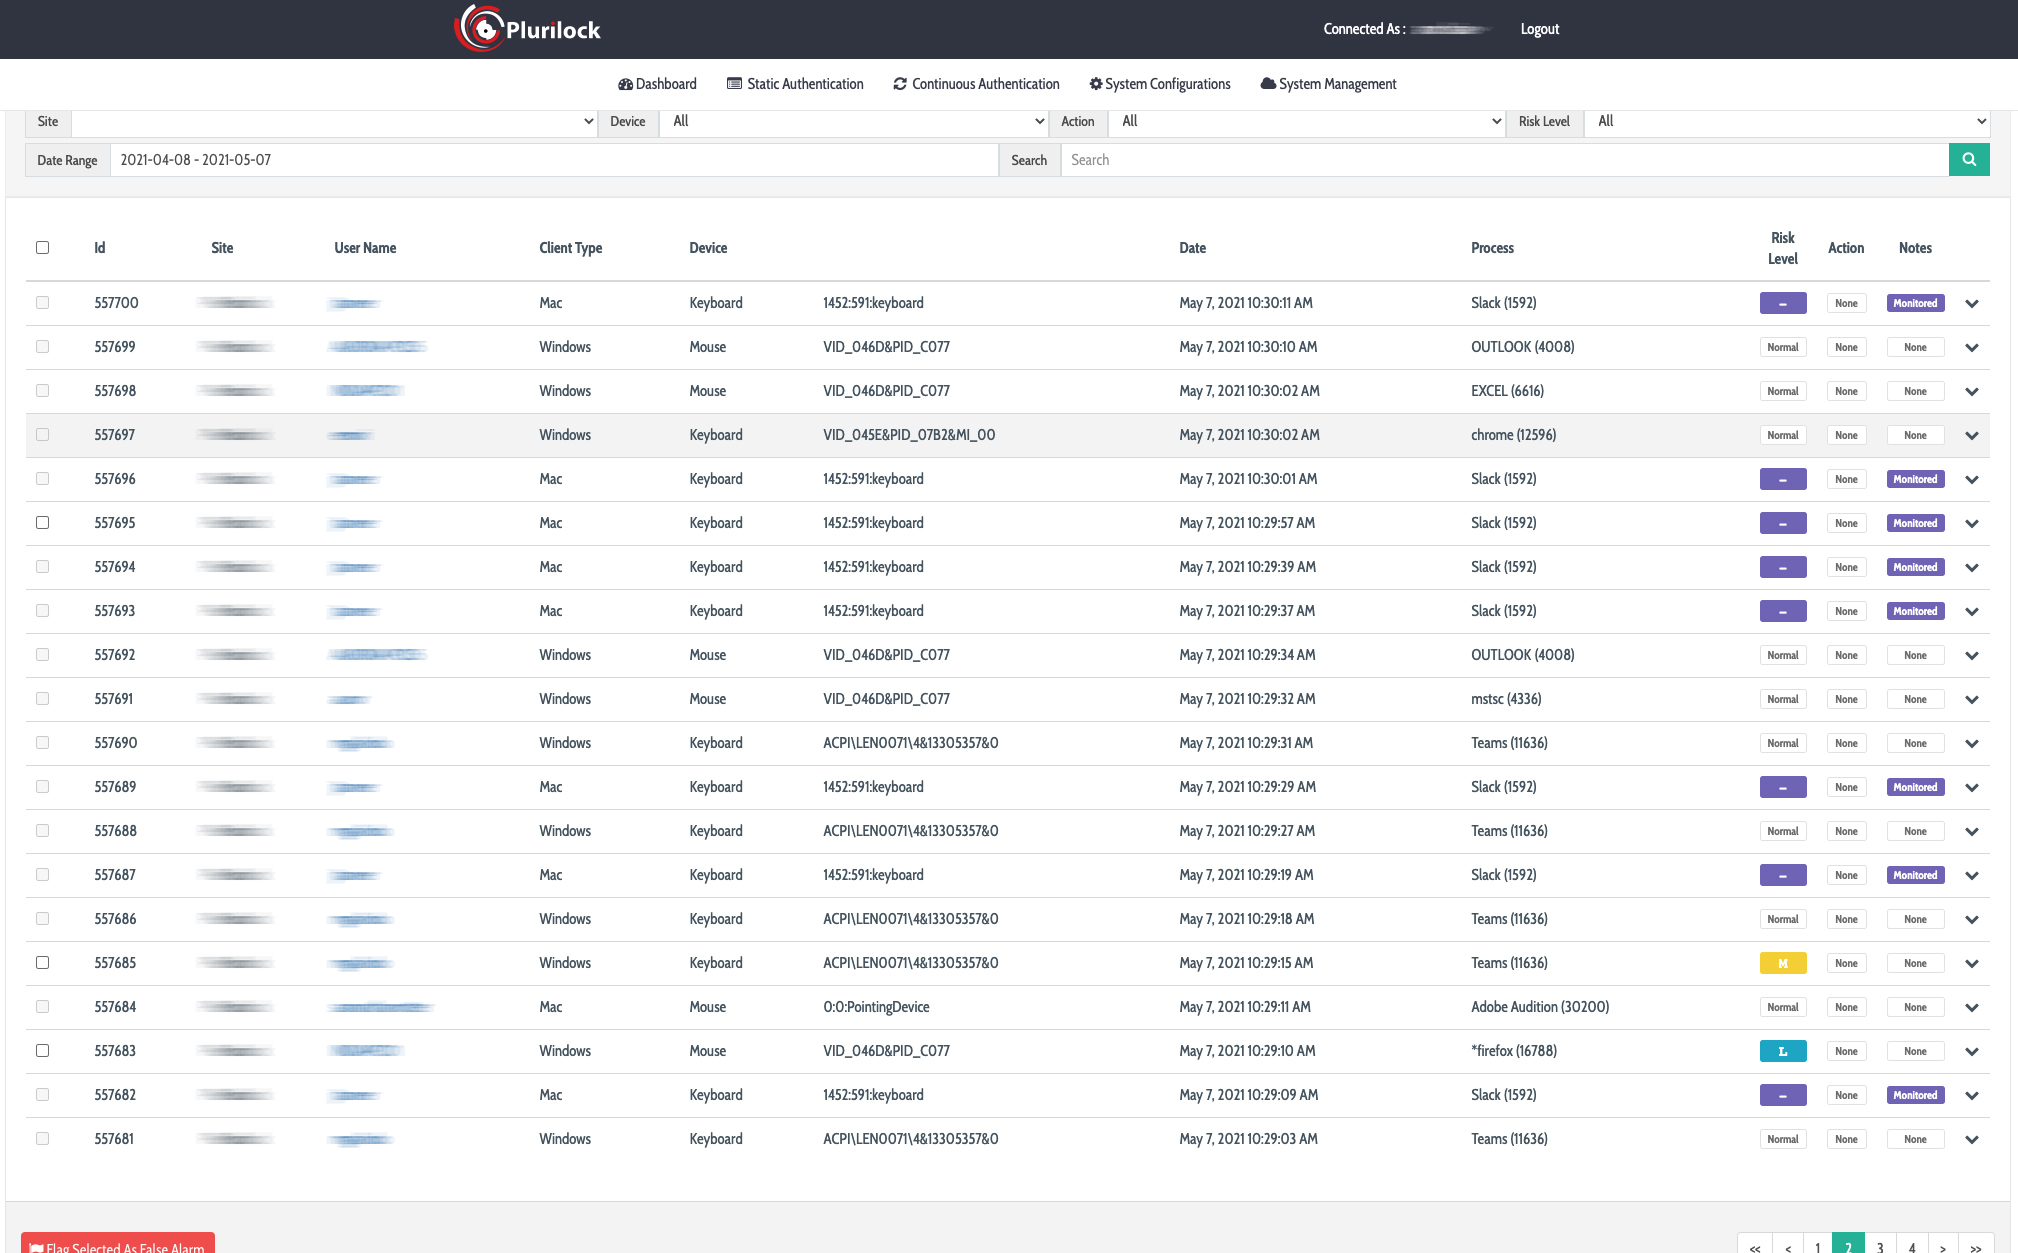Click the Search text input field

1504,160
